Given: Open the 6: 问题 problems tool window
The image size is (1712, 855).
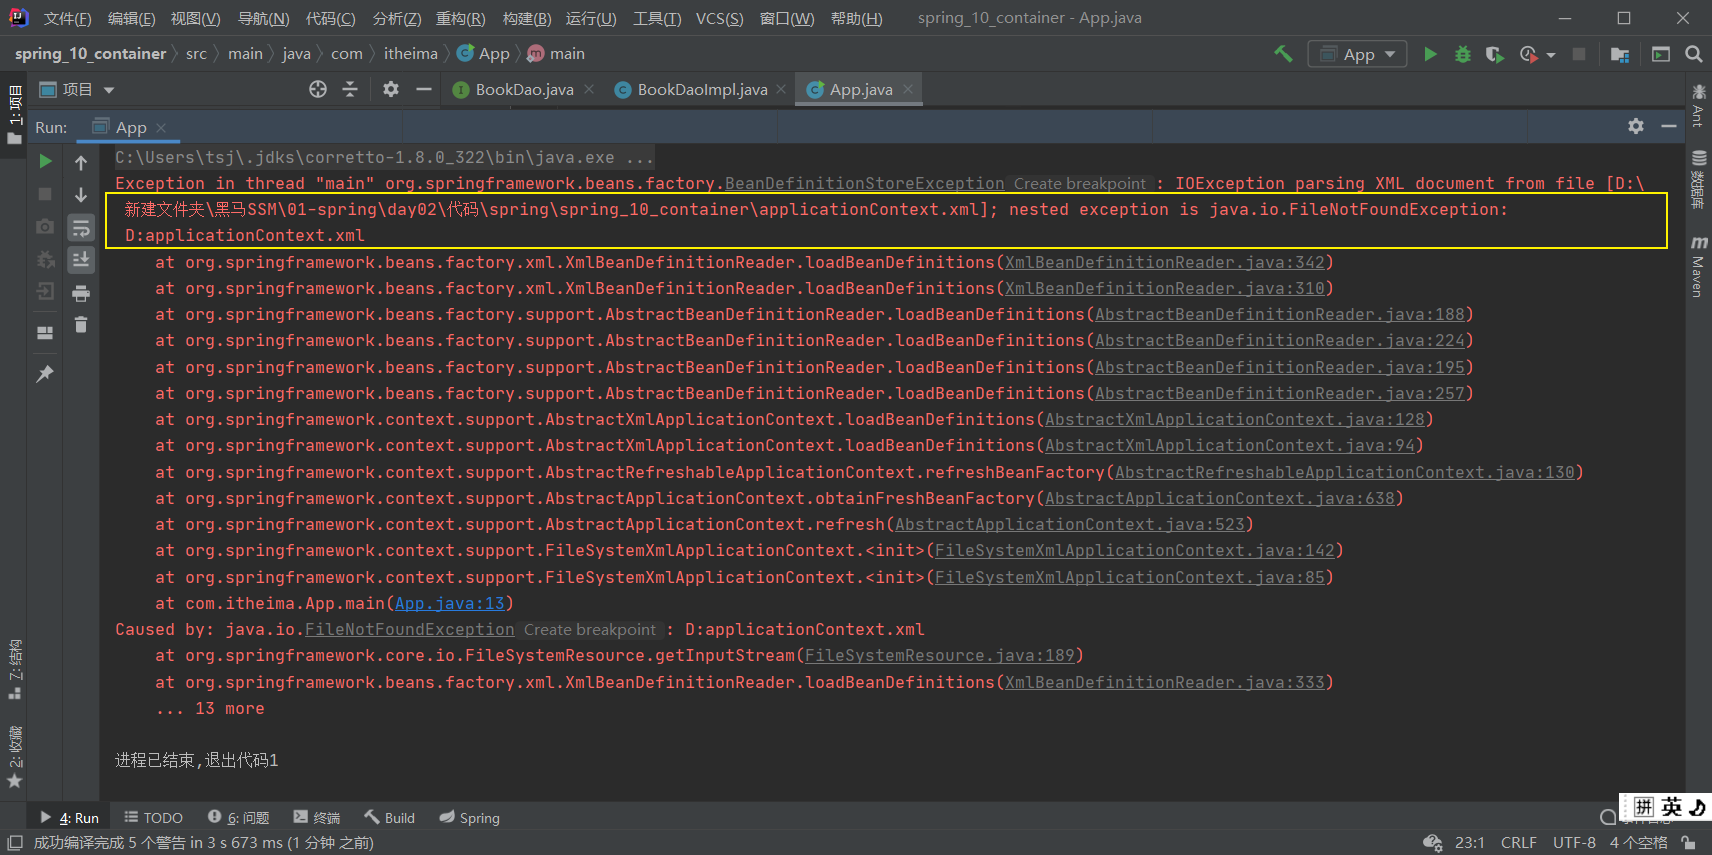Looking at the screenshot, I should pos(238,817).
